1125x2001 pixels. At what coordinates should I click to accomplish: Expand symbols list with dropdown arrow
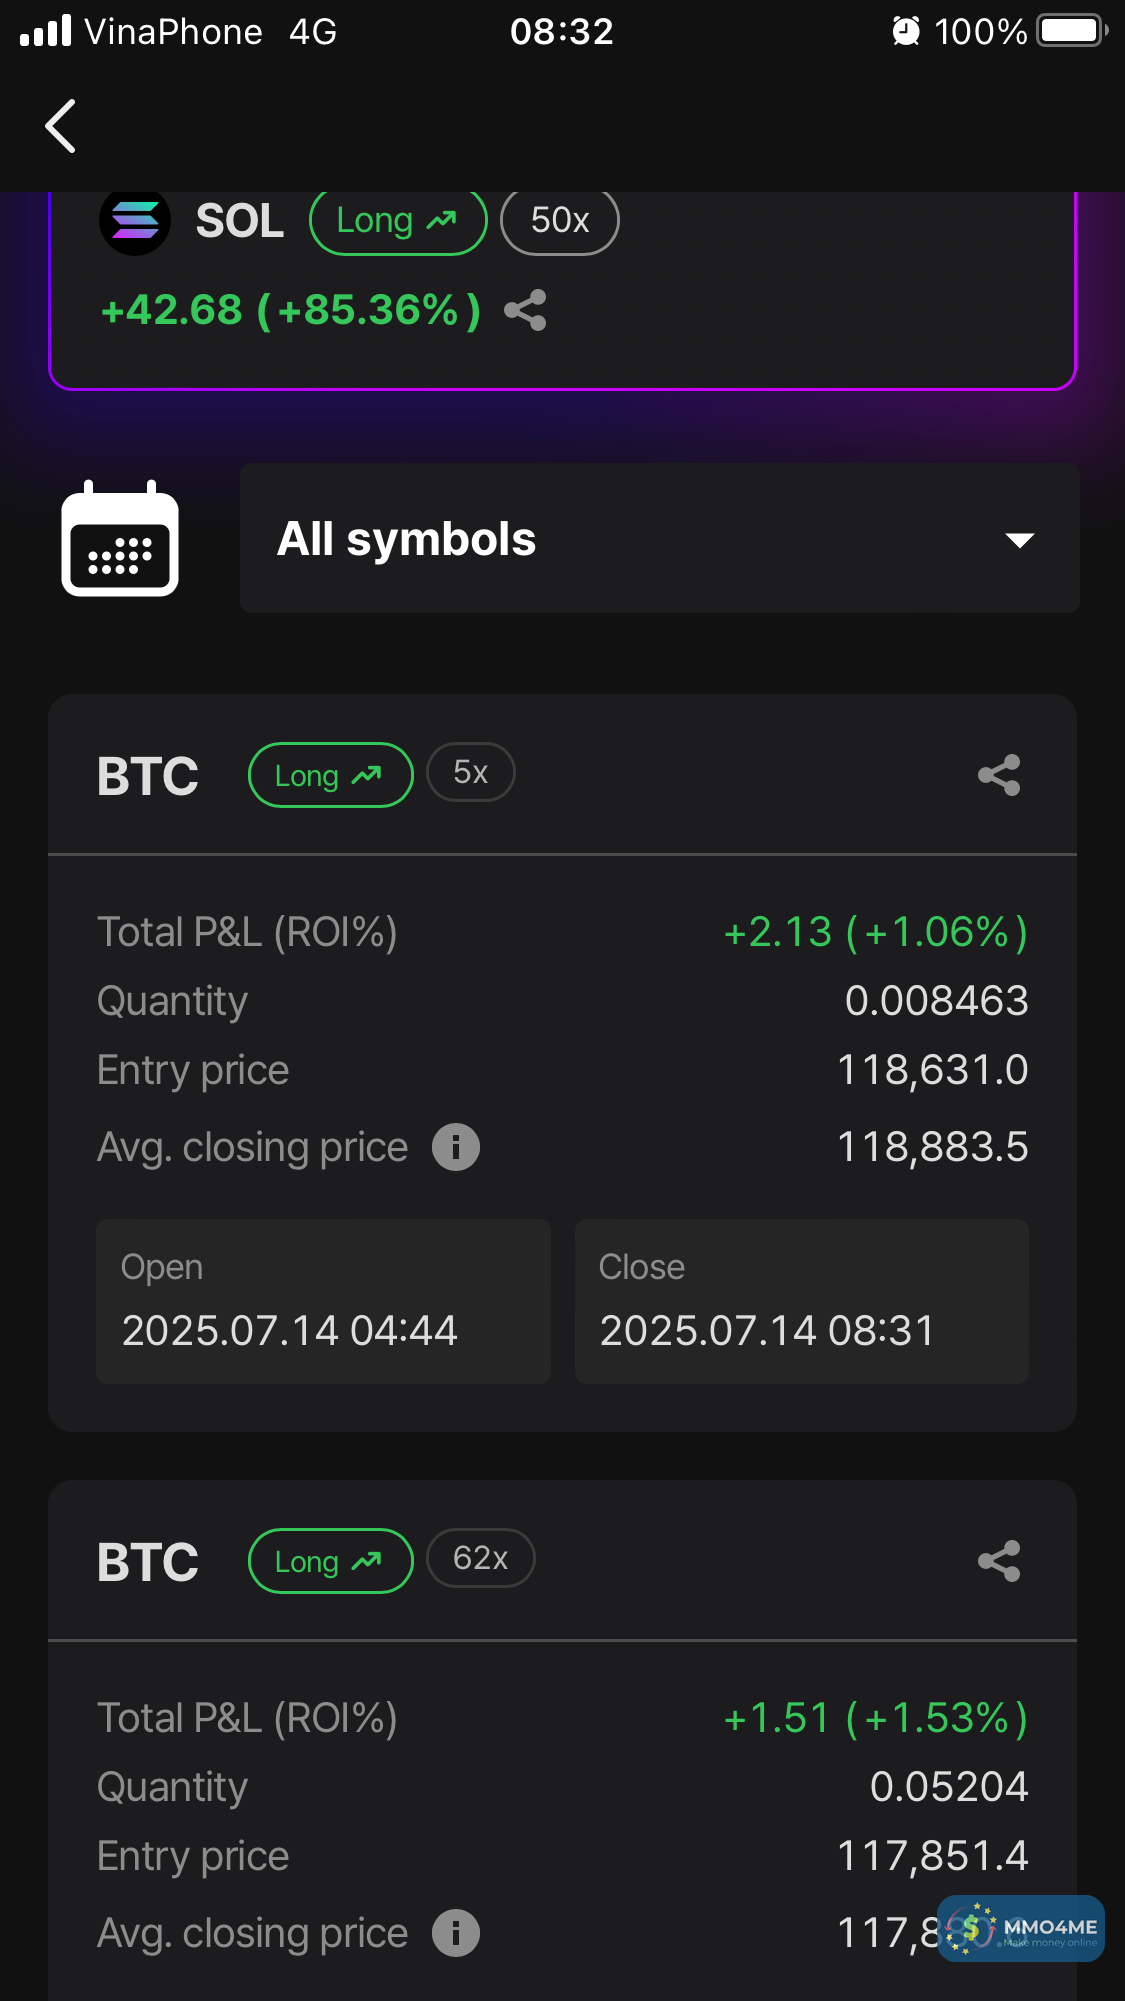(1019, 540)
